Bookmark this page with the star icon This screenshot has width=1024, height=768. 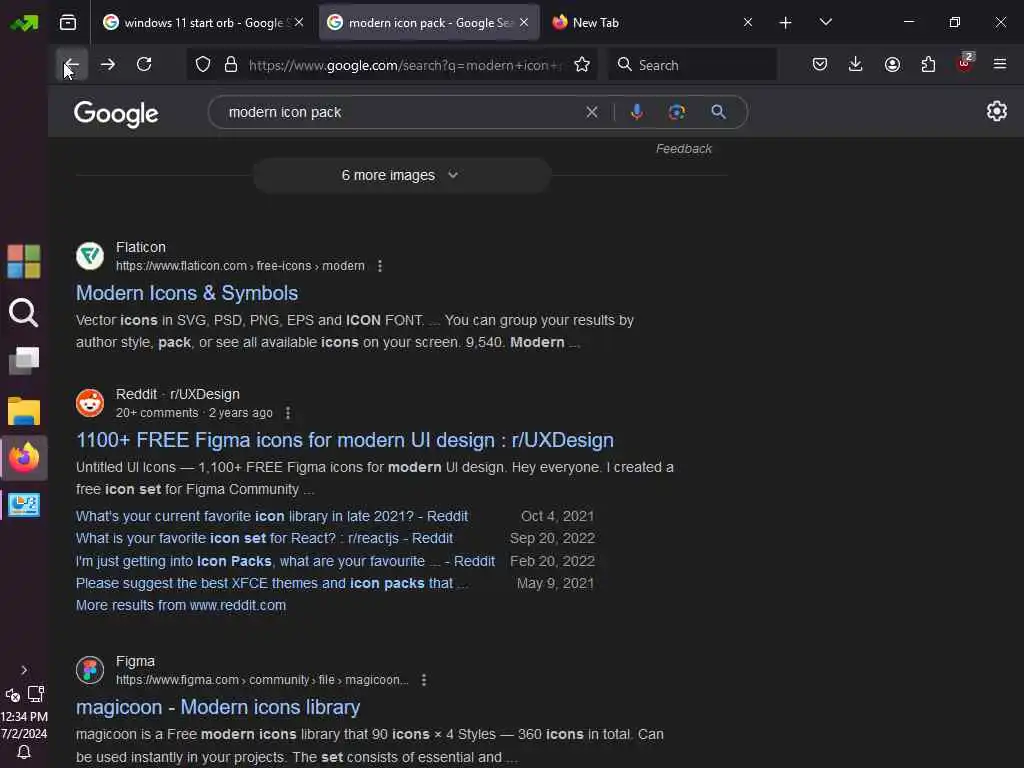coord(582,65)
